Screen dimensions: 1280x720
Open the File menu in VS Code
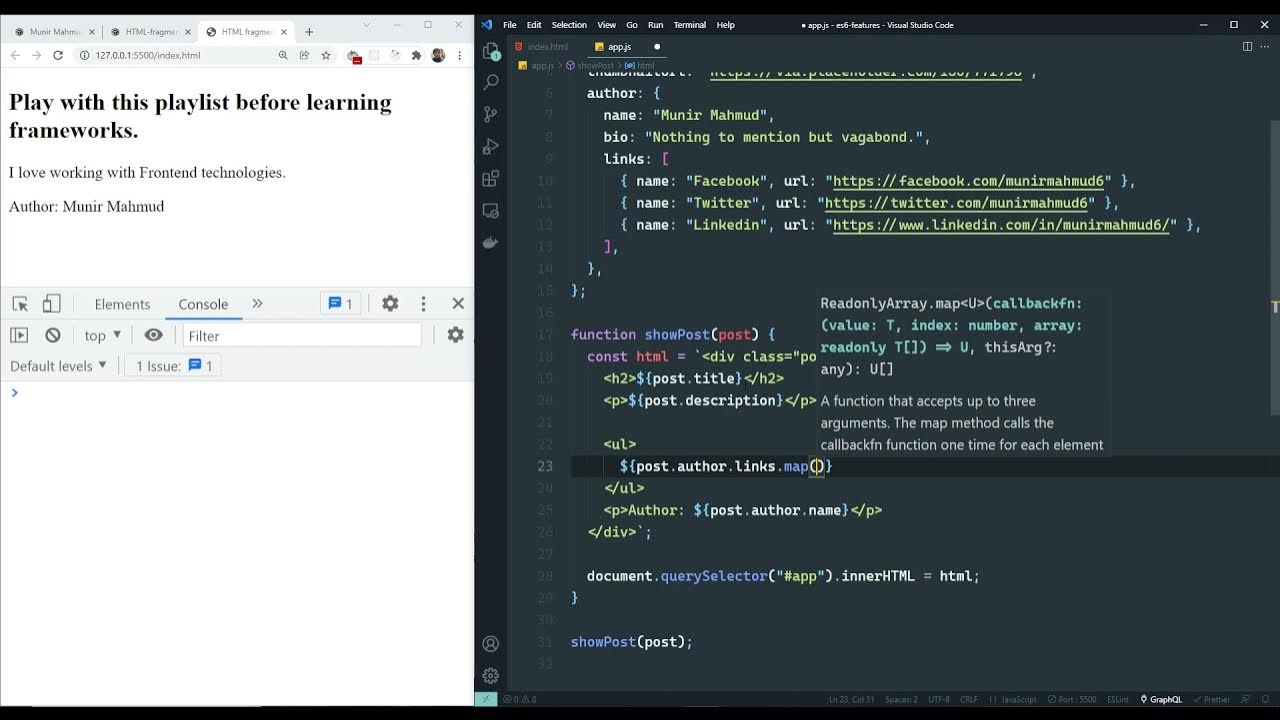510,24
